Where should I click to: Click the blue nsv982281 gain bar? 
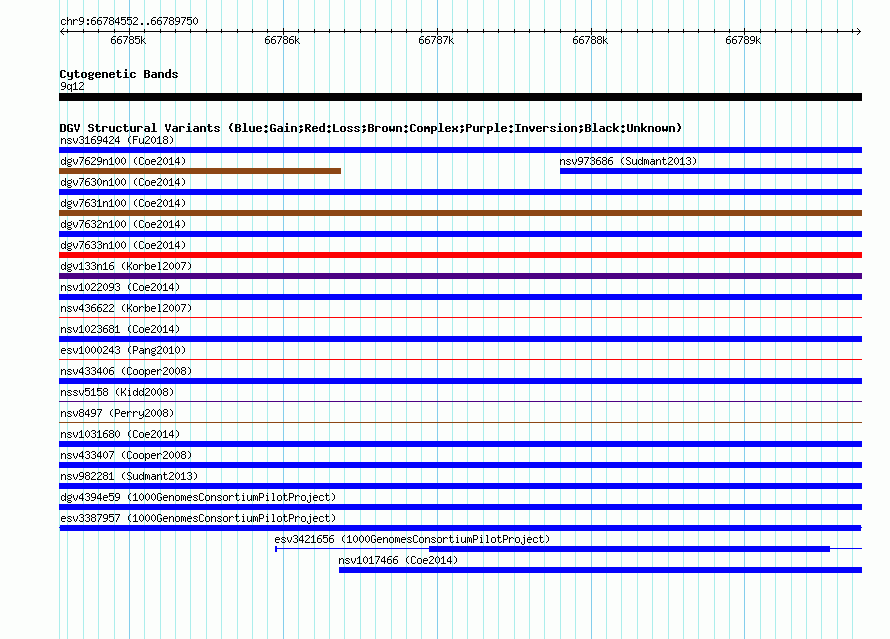tap(460, 486)
